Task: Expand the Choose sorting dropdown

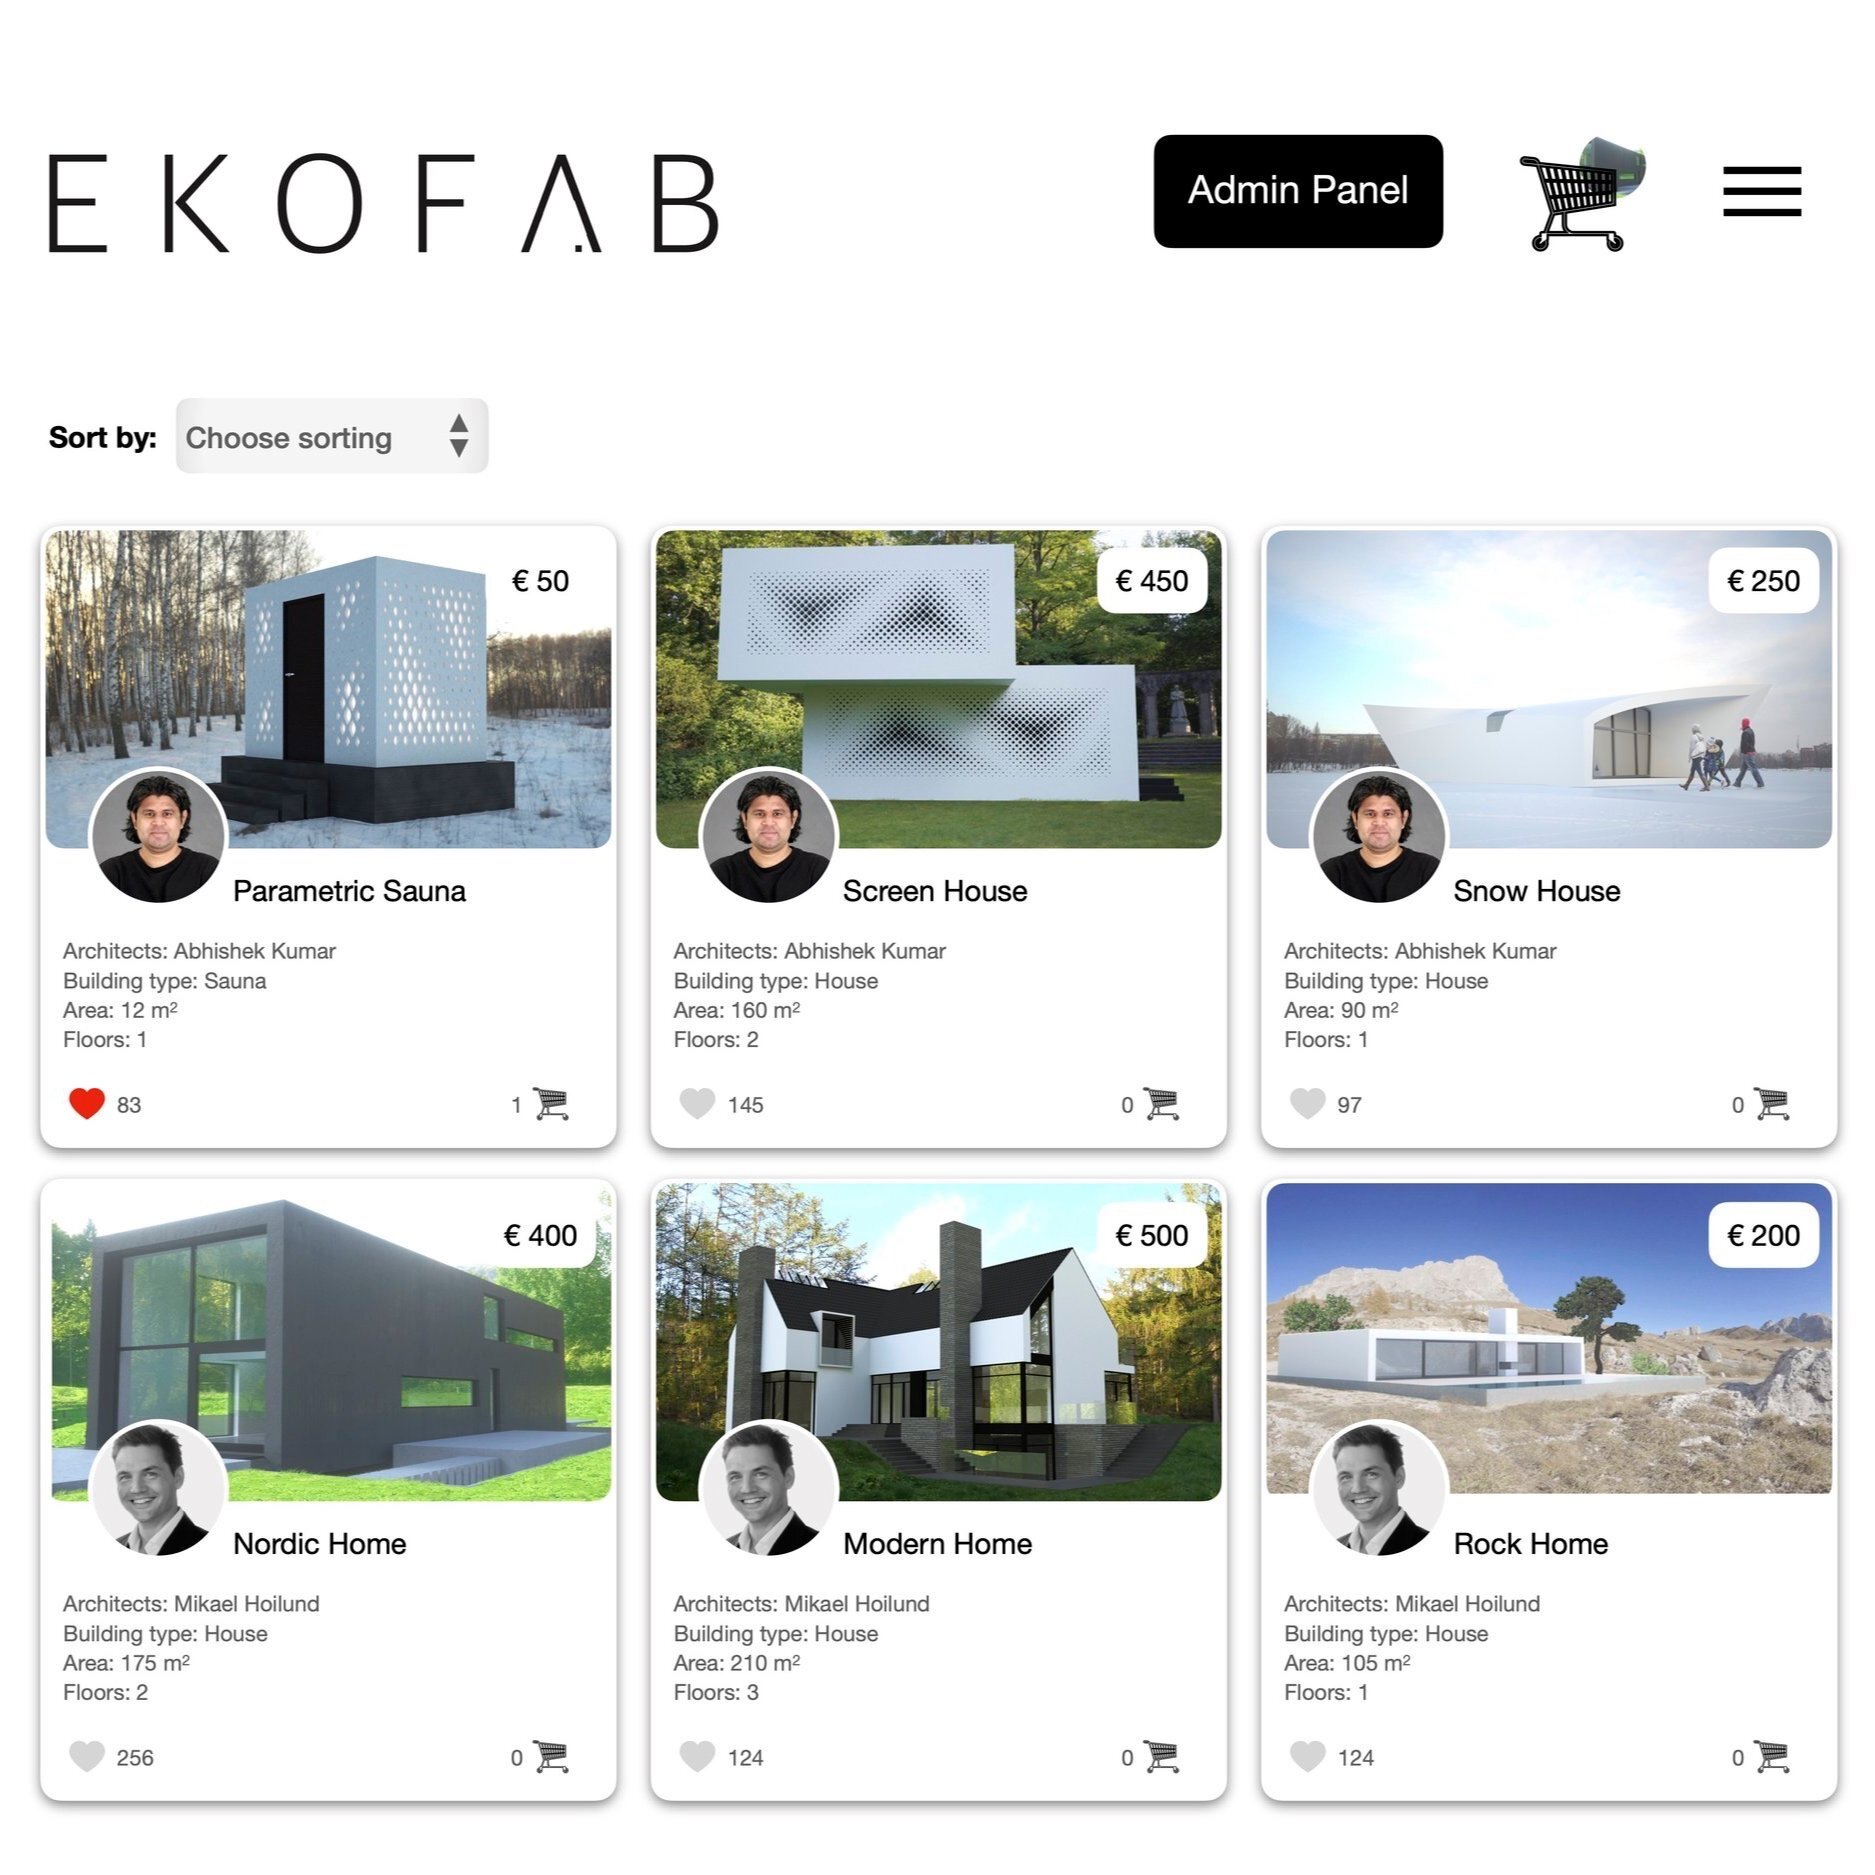Action: point(331,436)
